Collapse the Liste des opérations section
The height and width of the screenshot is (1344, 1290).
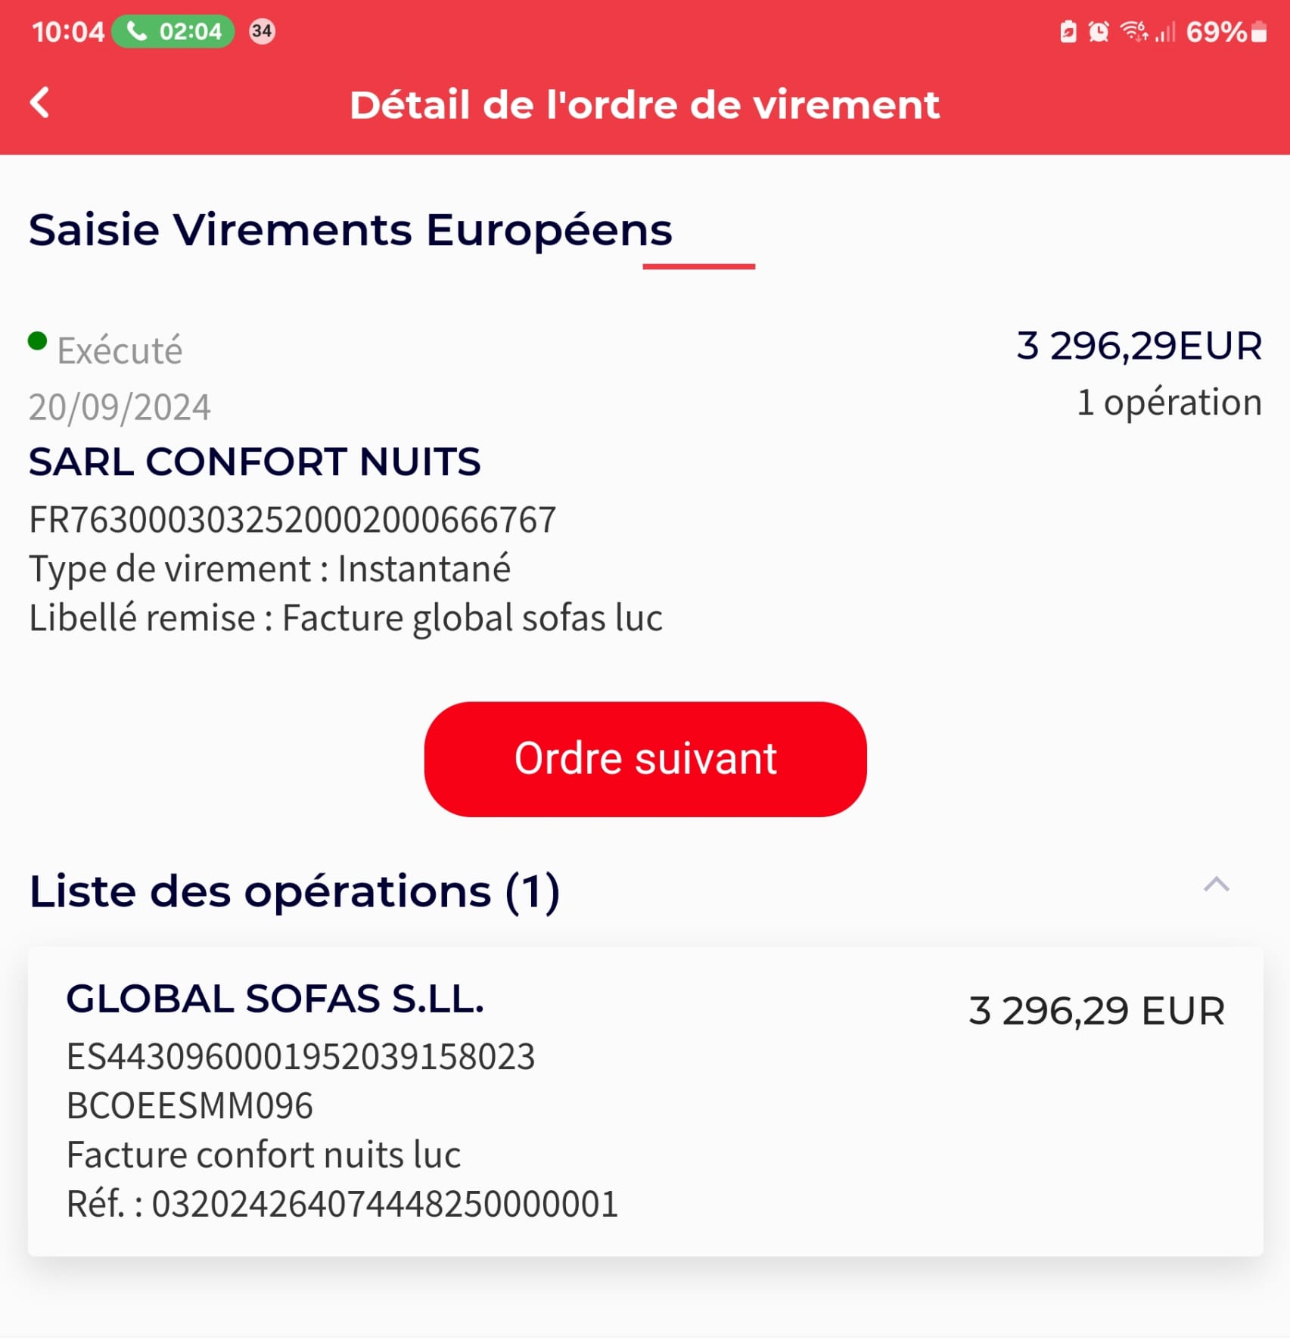pos(1216,885)
